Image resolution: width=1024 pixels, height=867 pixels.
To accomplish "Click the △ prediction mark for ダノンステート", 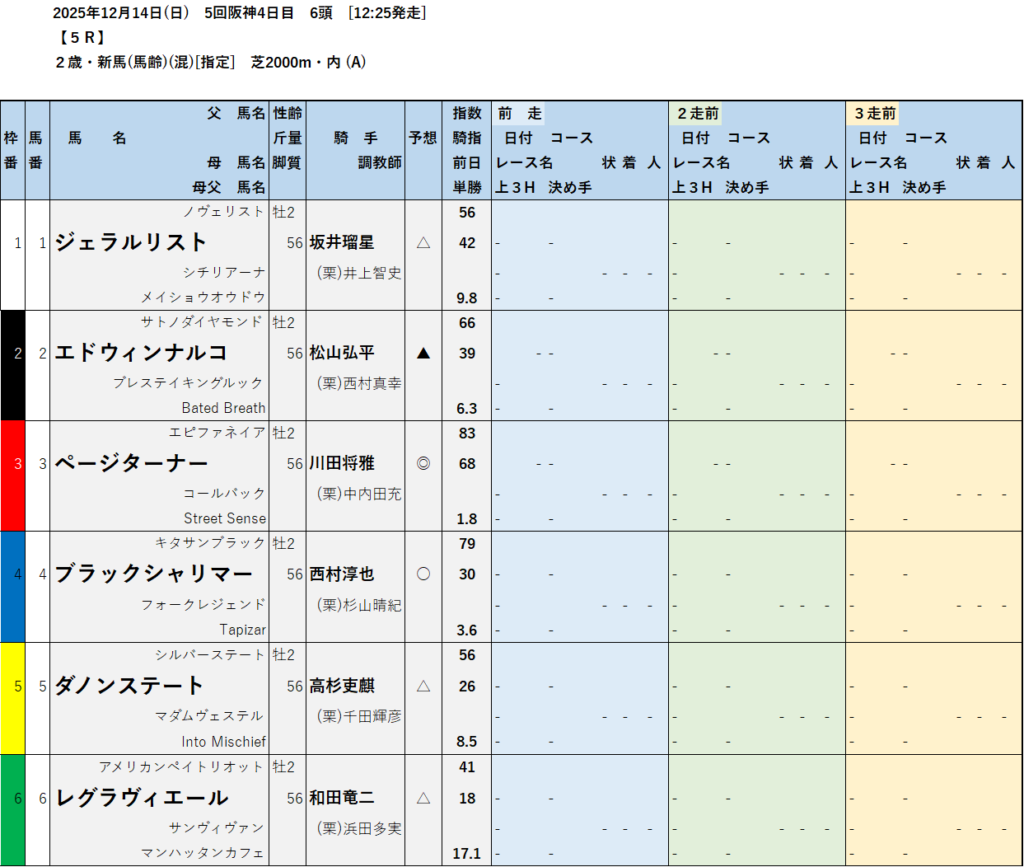I will coord(423,686).
